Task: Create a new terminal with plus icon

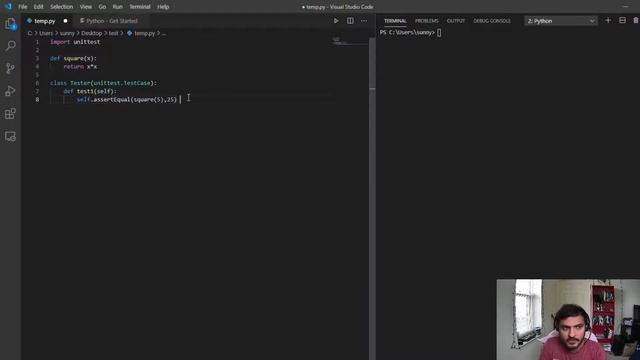Action: (608, 20)
